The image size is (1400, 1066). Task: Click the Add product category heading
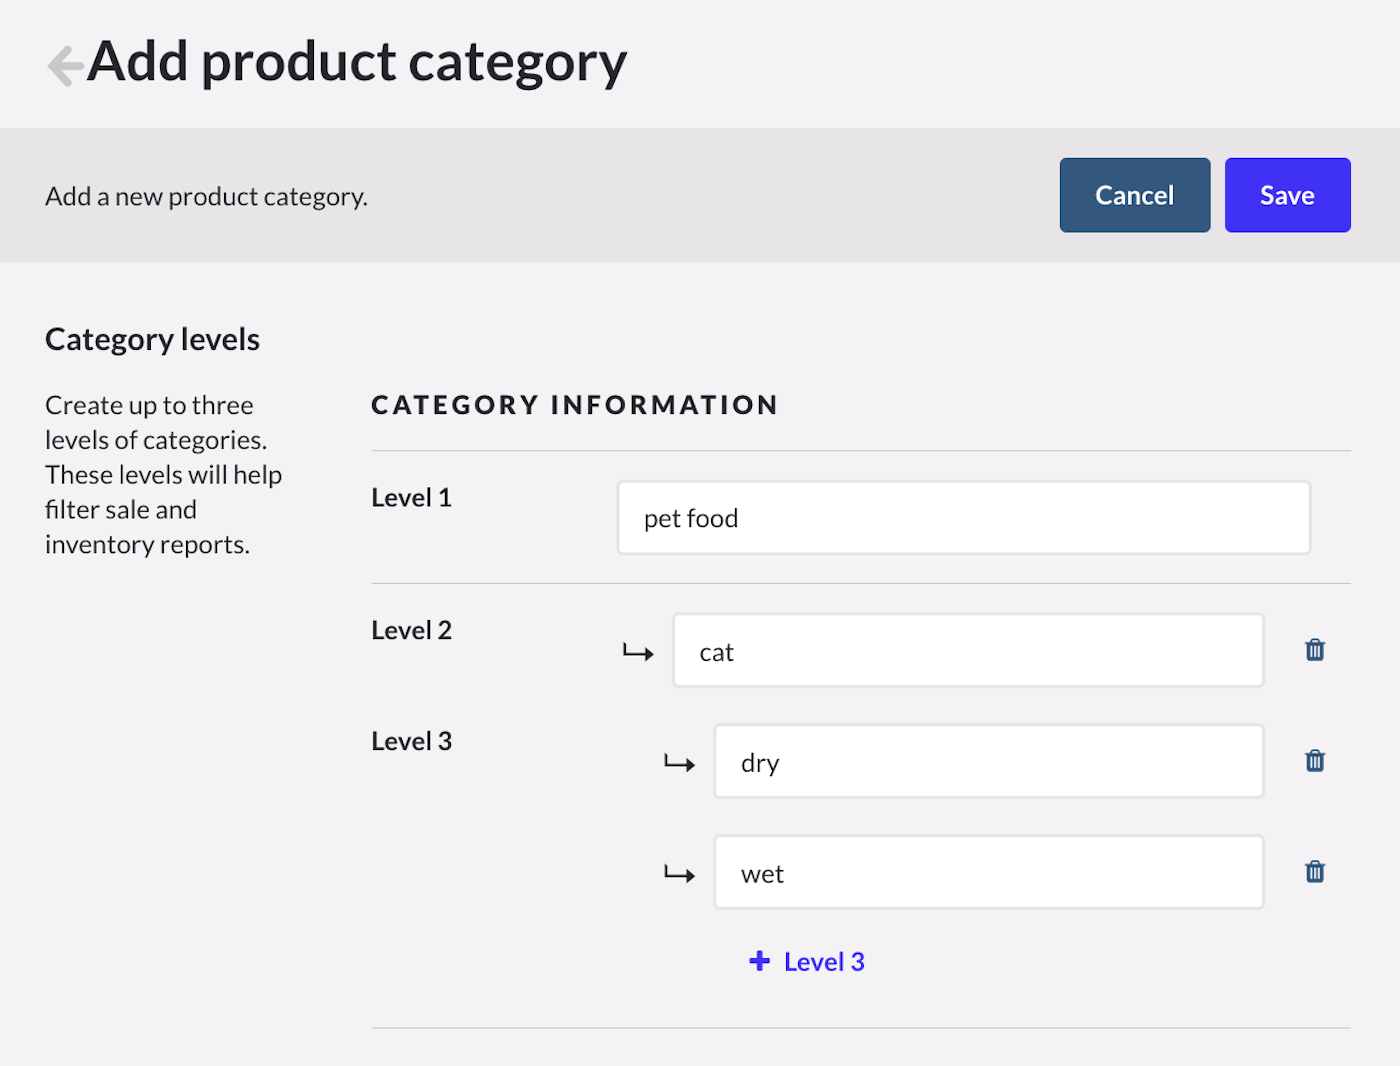(357, 62)
